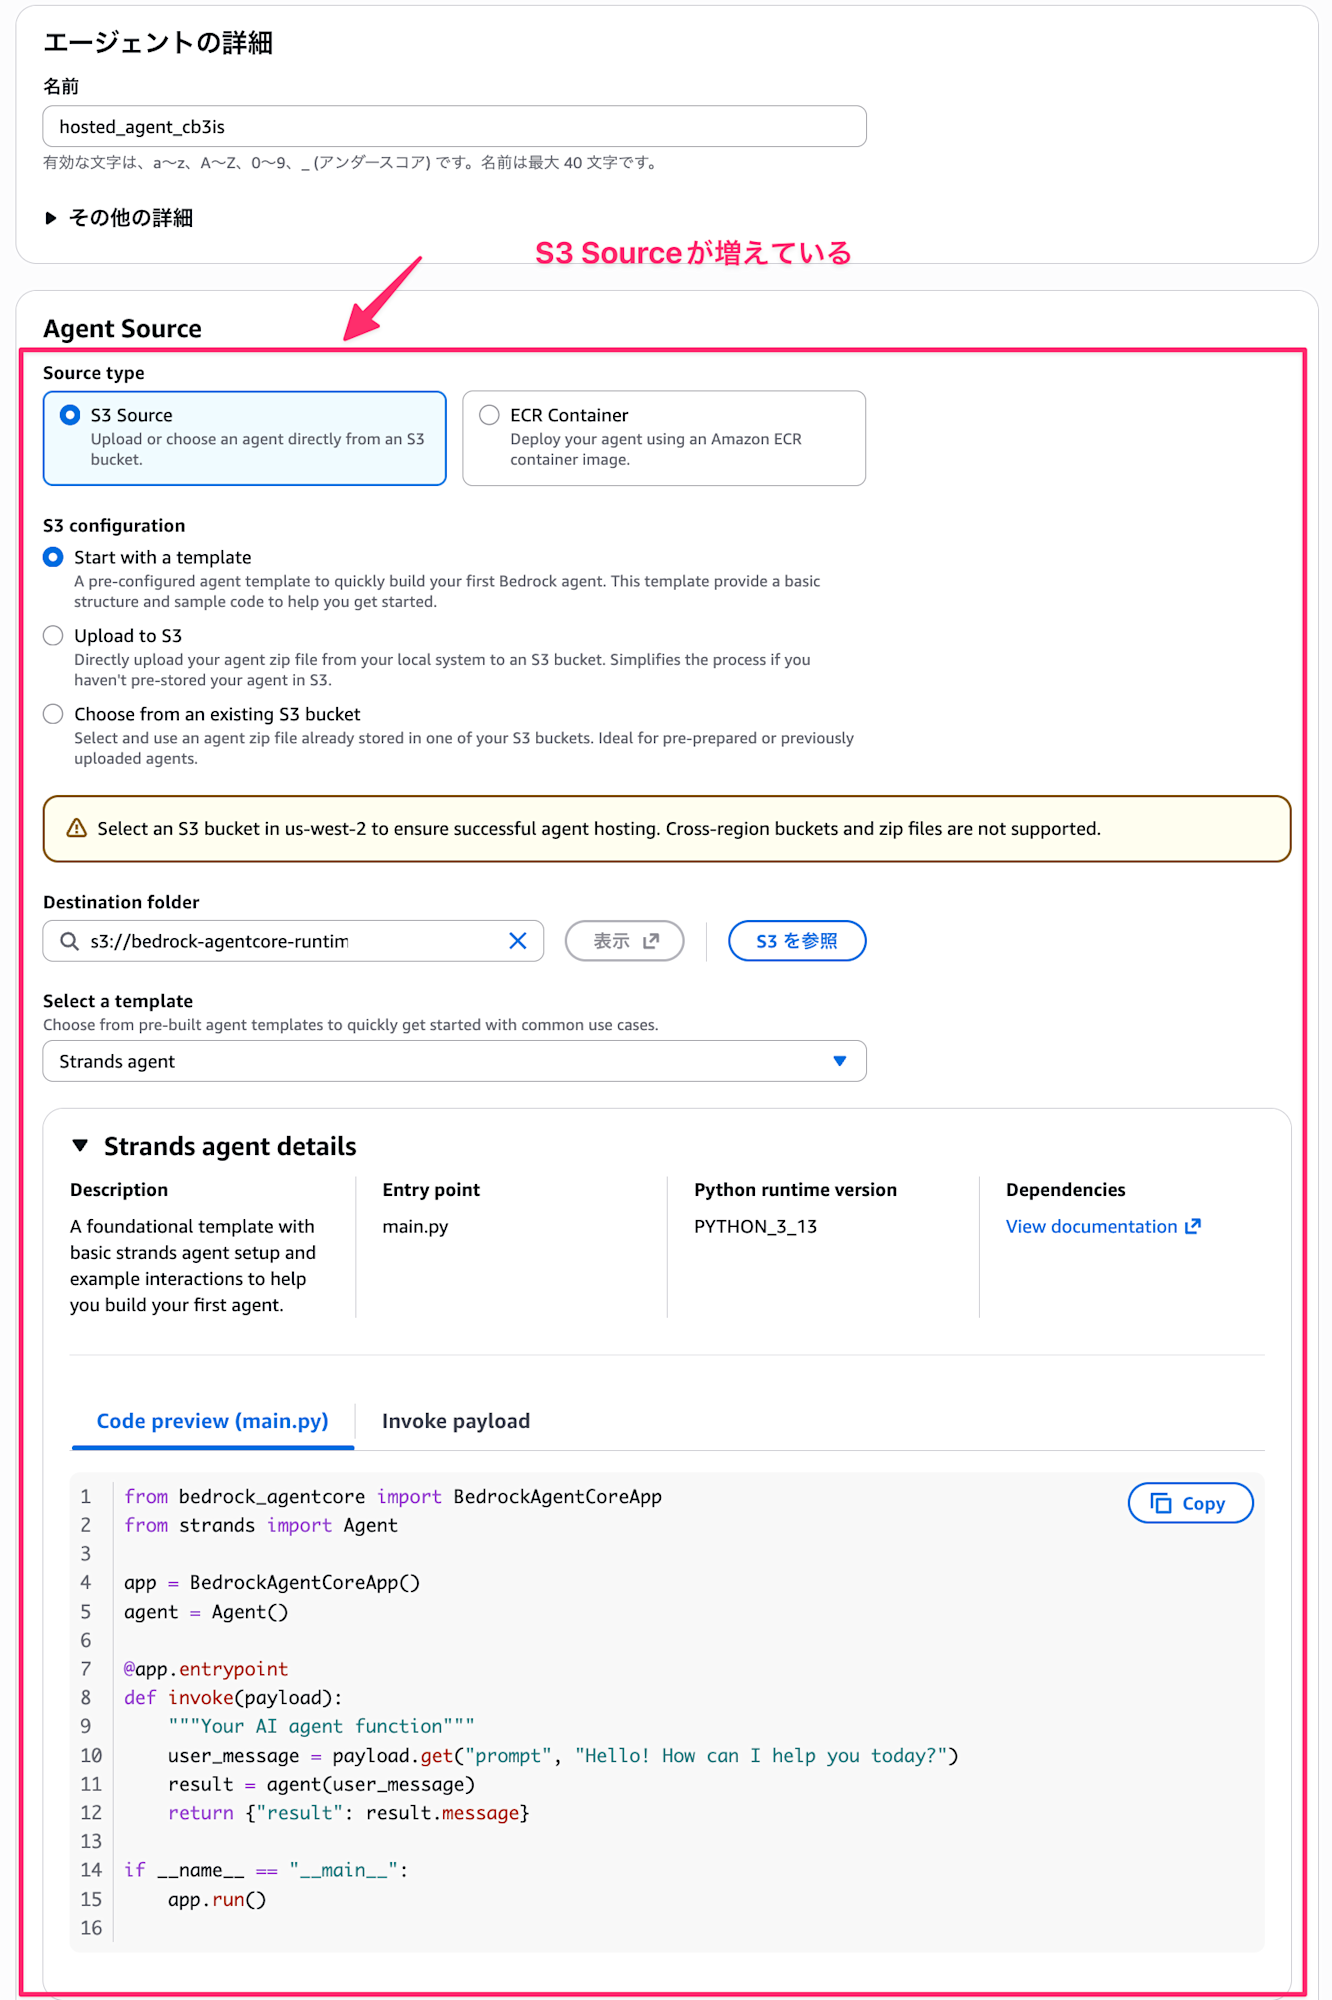
Task: Click into the Destination folder S3 path field
Action: click(290, 941)
